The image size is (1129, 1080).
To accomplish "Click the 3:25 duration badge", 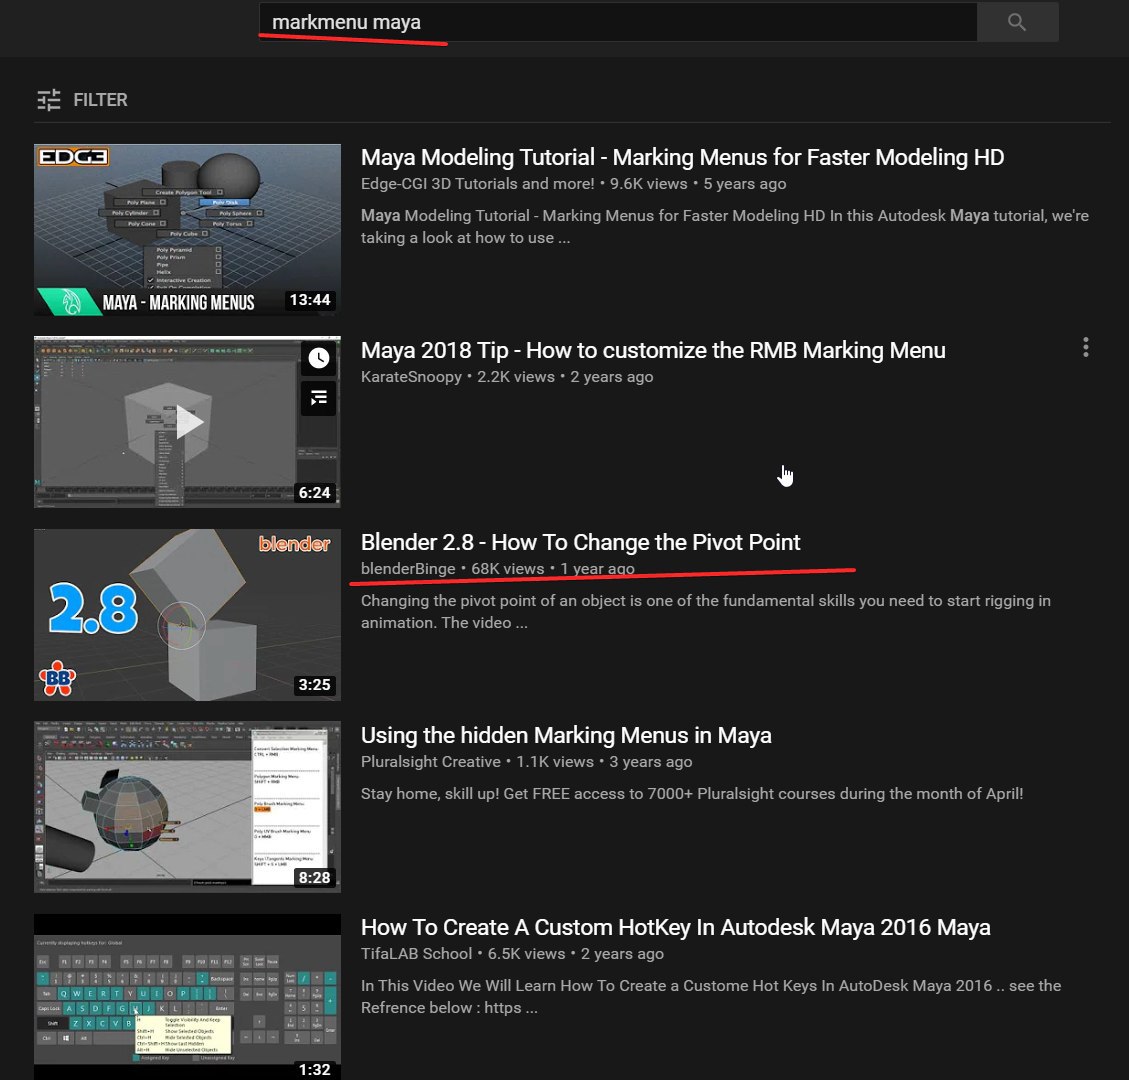I will [x=315, y=685].
